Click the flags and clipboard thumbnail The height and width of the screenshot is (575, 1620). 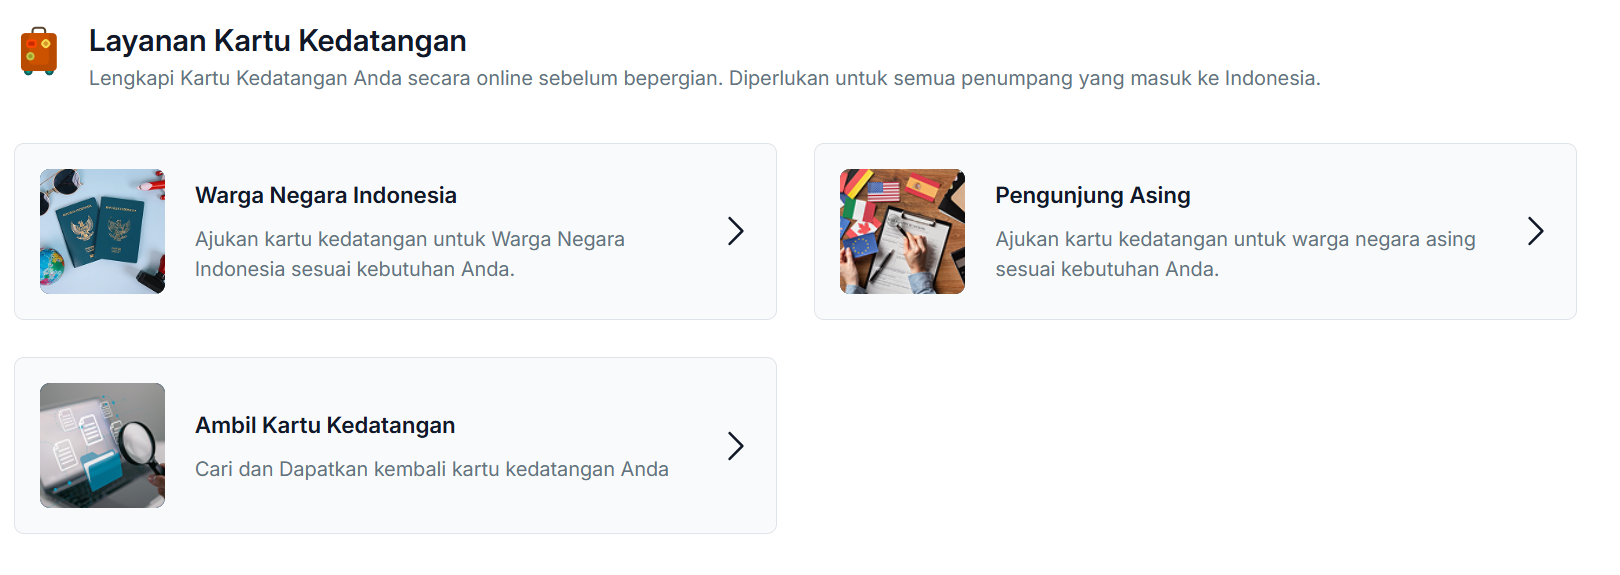pos(902,231)
